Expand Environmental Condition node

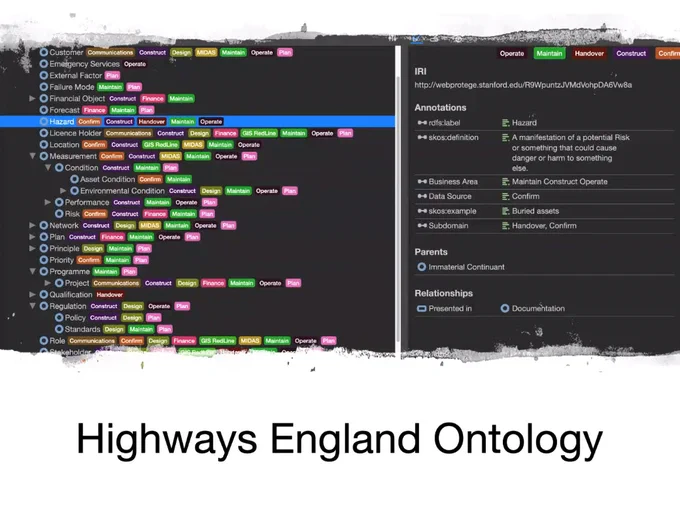point(63,190)
